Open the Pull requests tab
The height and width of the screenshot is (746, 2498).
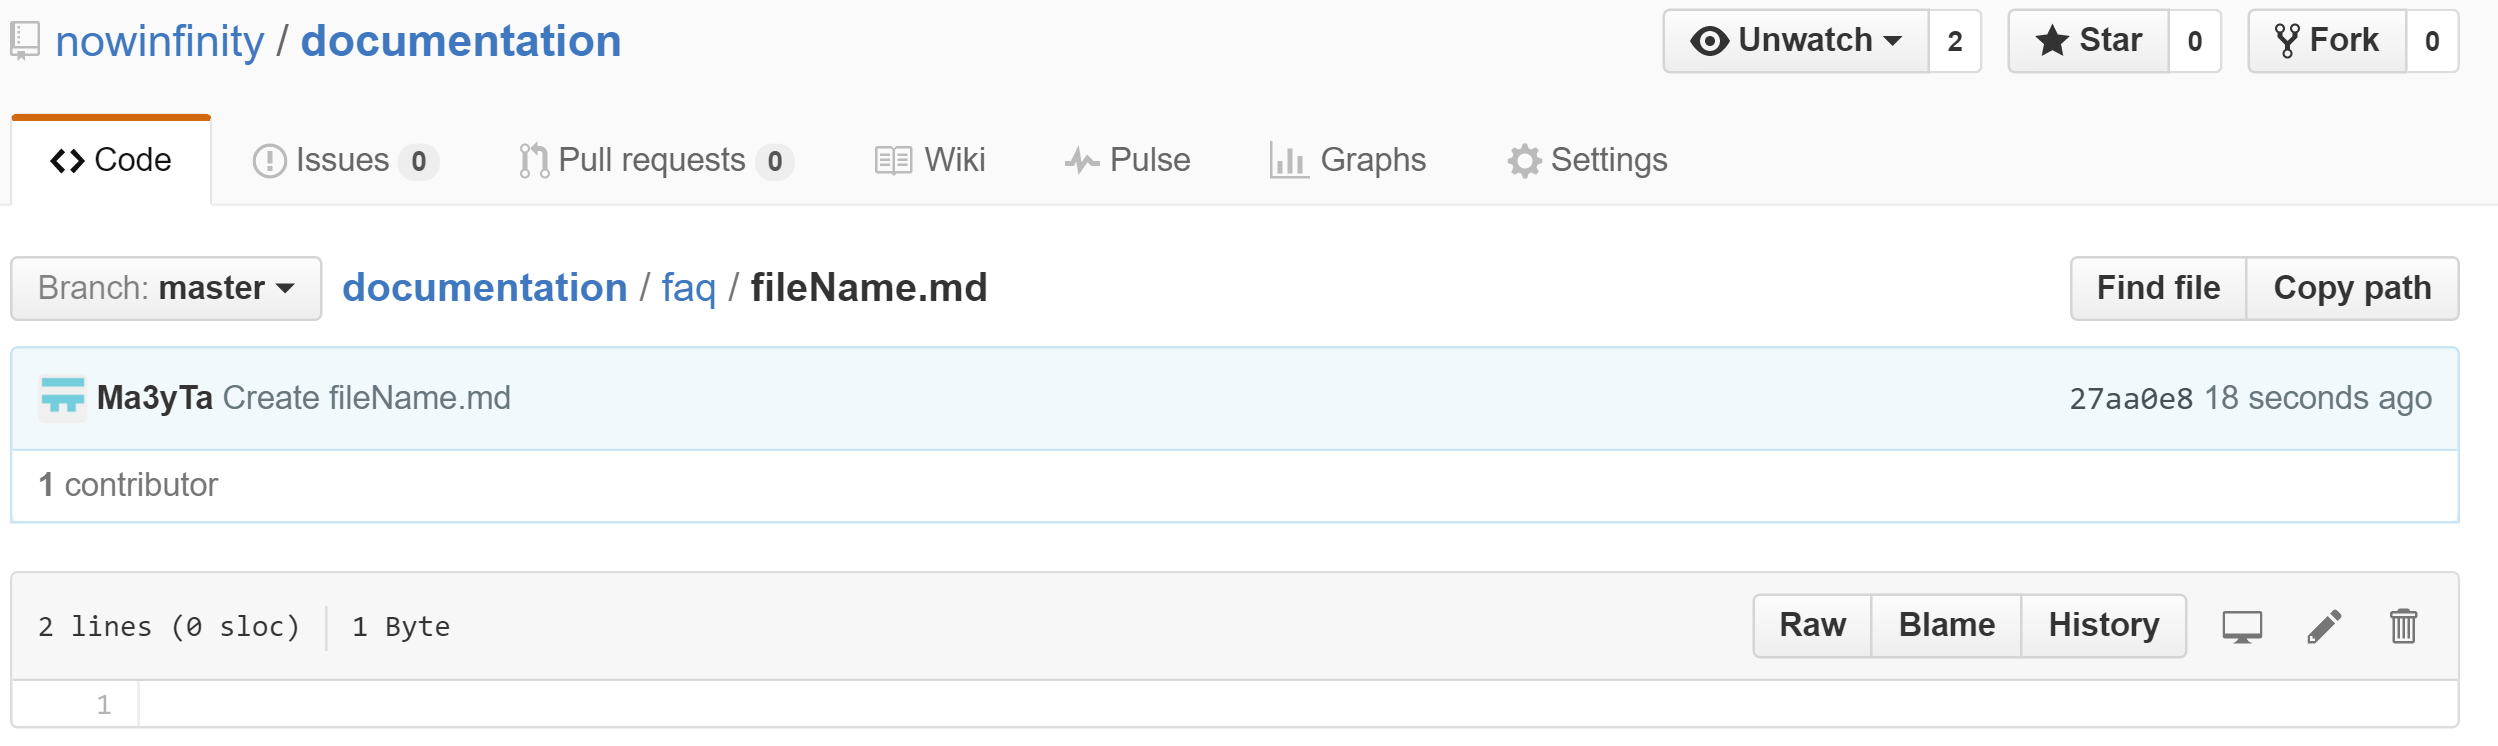[654, 161]
